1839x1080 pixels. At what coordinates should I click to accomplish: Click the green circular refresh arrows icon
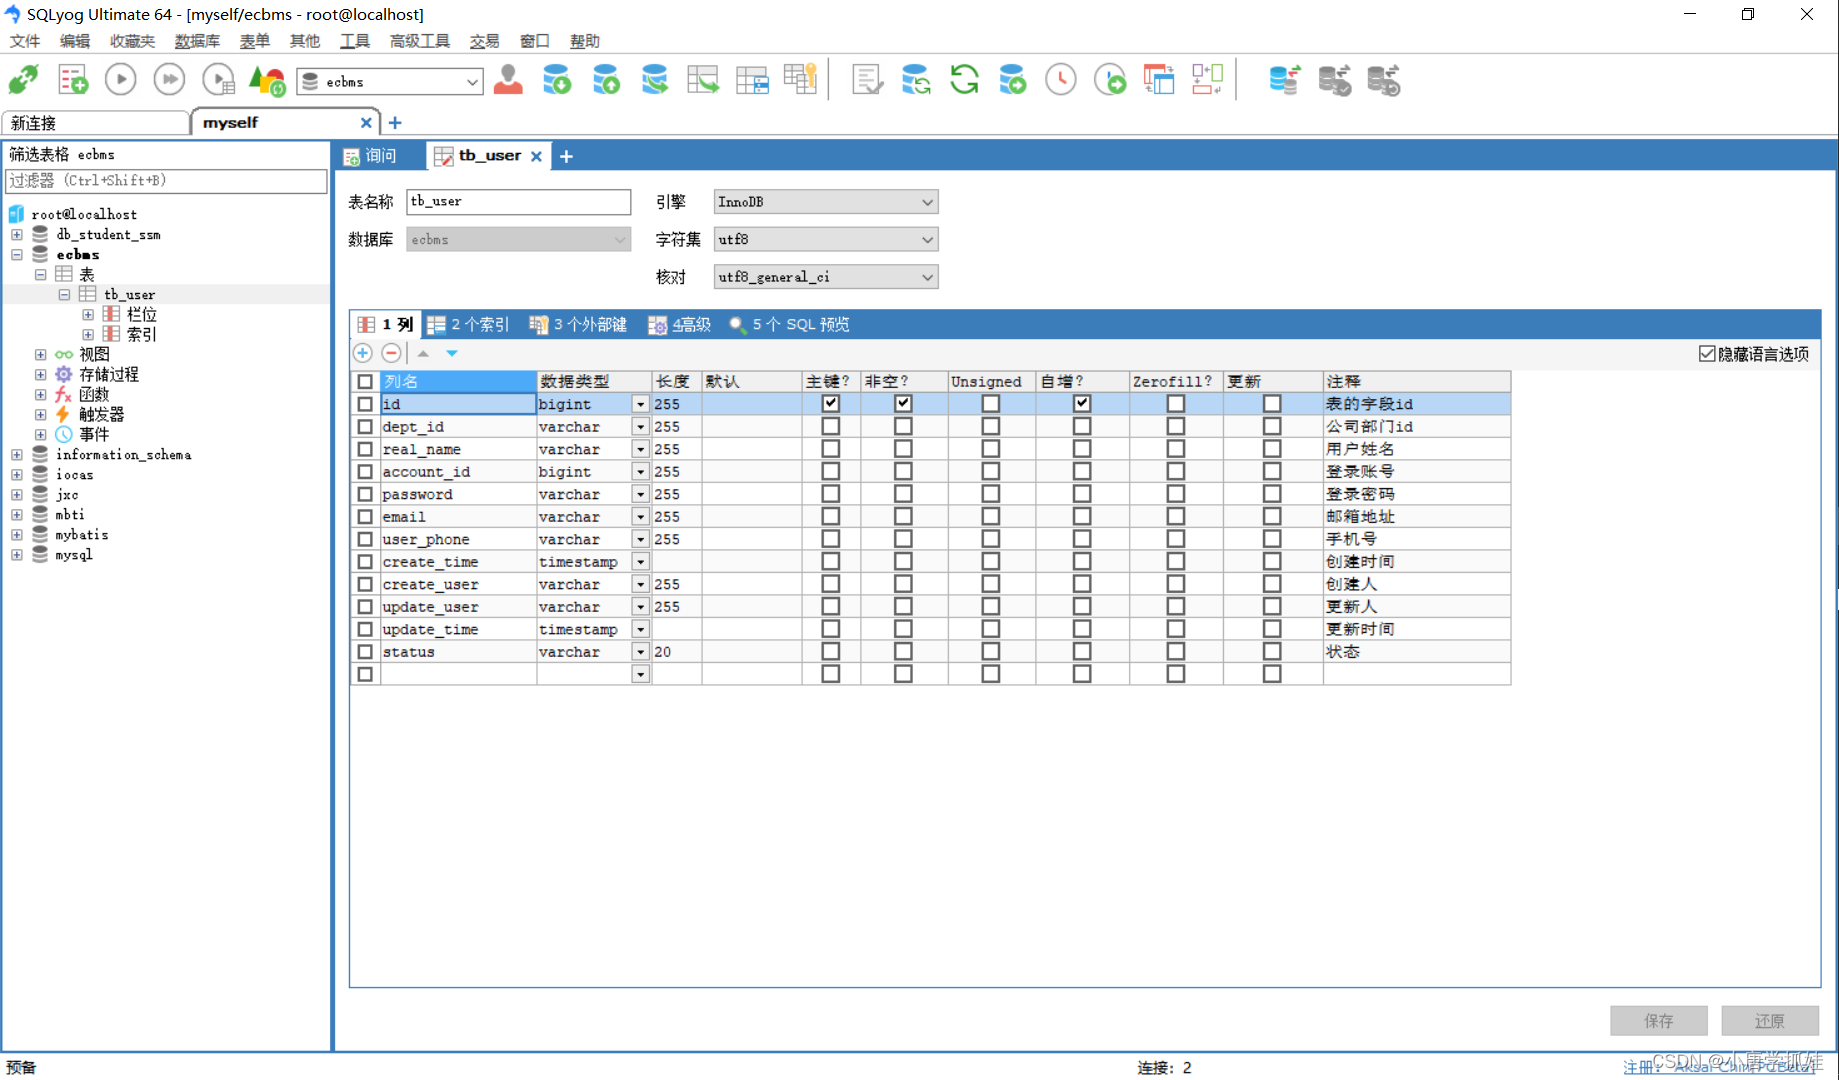coord(964,80)
